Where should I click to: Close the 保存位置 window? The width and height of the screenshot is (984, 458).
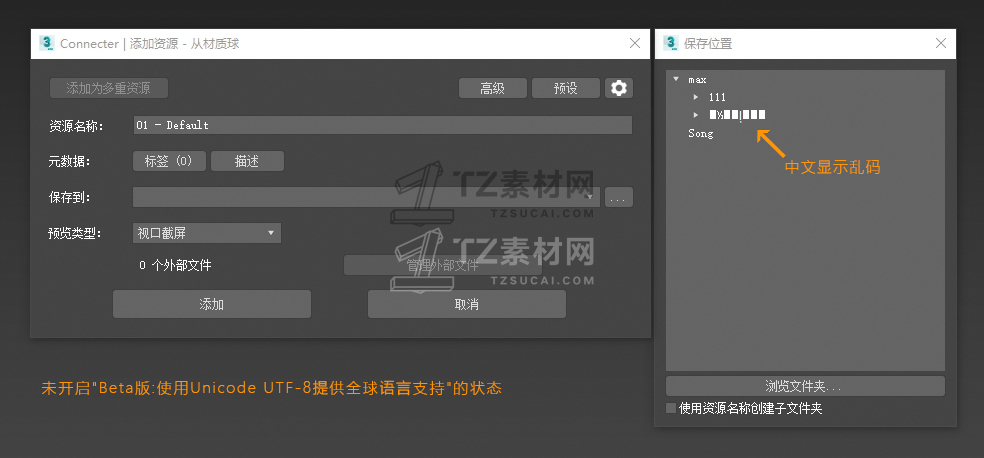(x=941, y=43)
